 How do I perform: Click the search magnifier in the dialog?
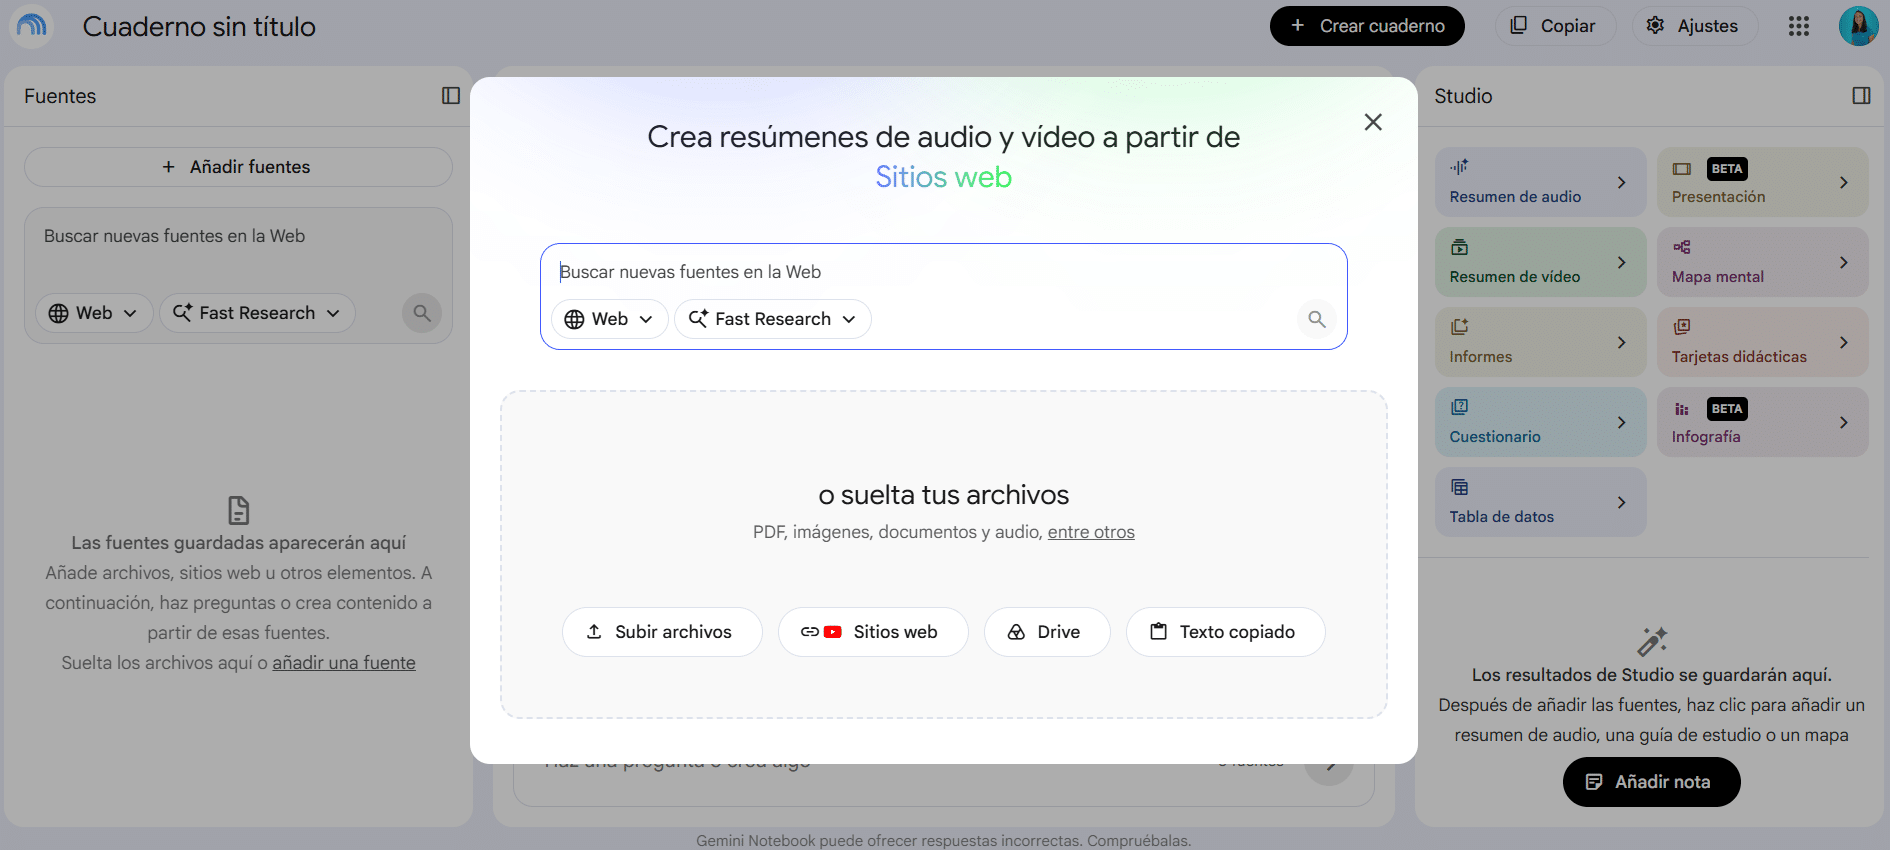1317,319
